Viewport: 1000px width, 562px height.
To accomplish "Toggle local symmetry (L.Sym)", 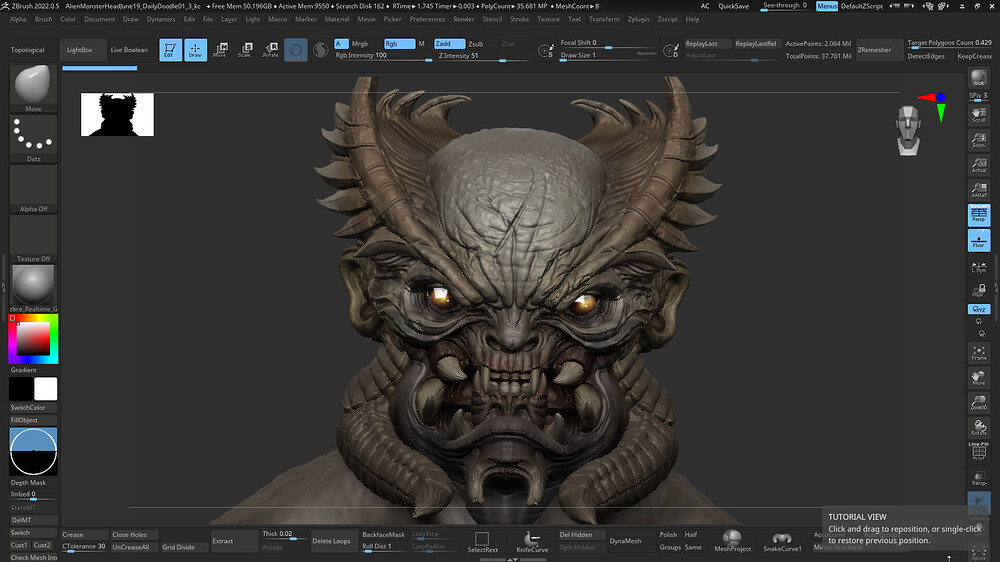I will click(978, 268).
